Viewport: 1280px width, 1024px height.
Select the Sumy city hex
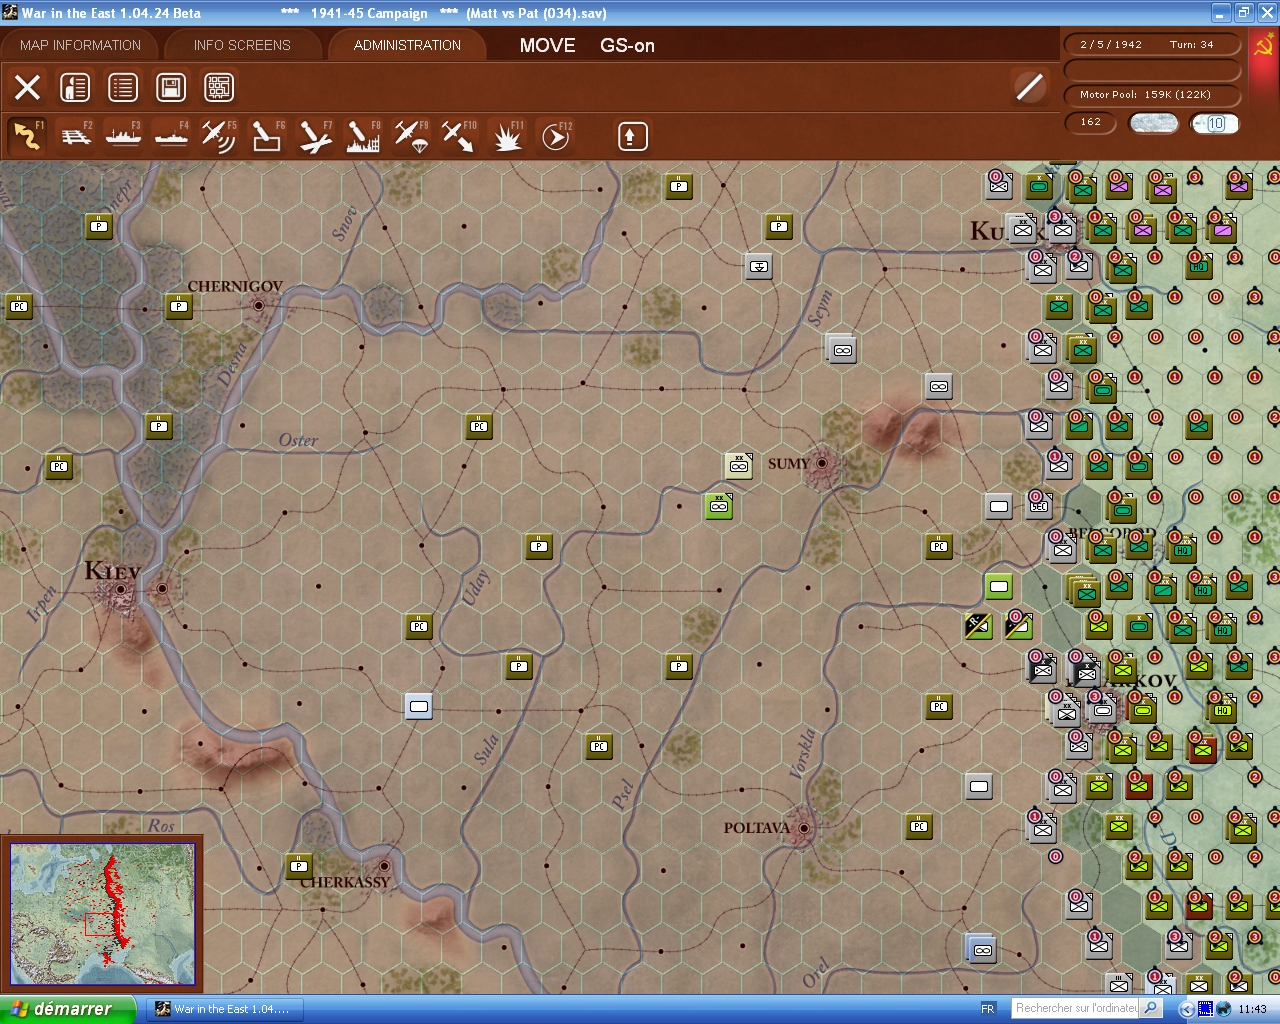(x=822, y=463)
